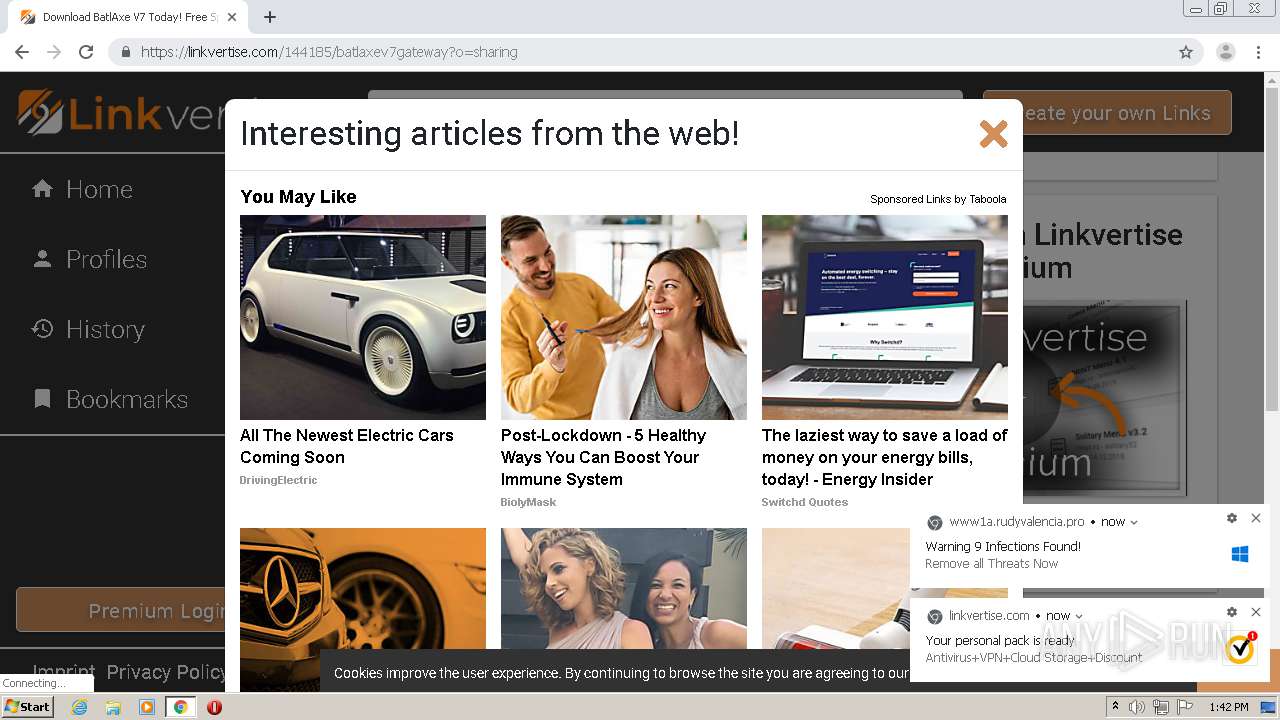Click the Bookmarks ribbon icon
1280x720 pixels.
tap(42, 399)
